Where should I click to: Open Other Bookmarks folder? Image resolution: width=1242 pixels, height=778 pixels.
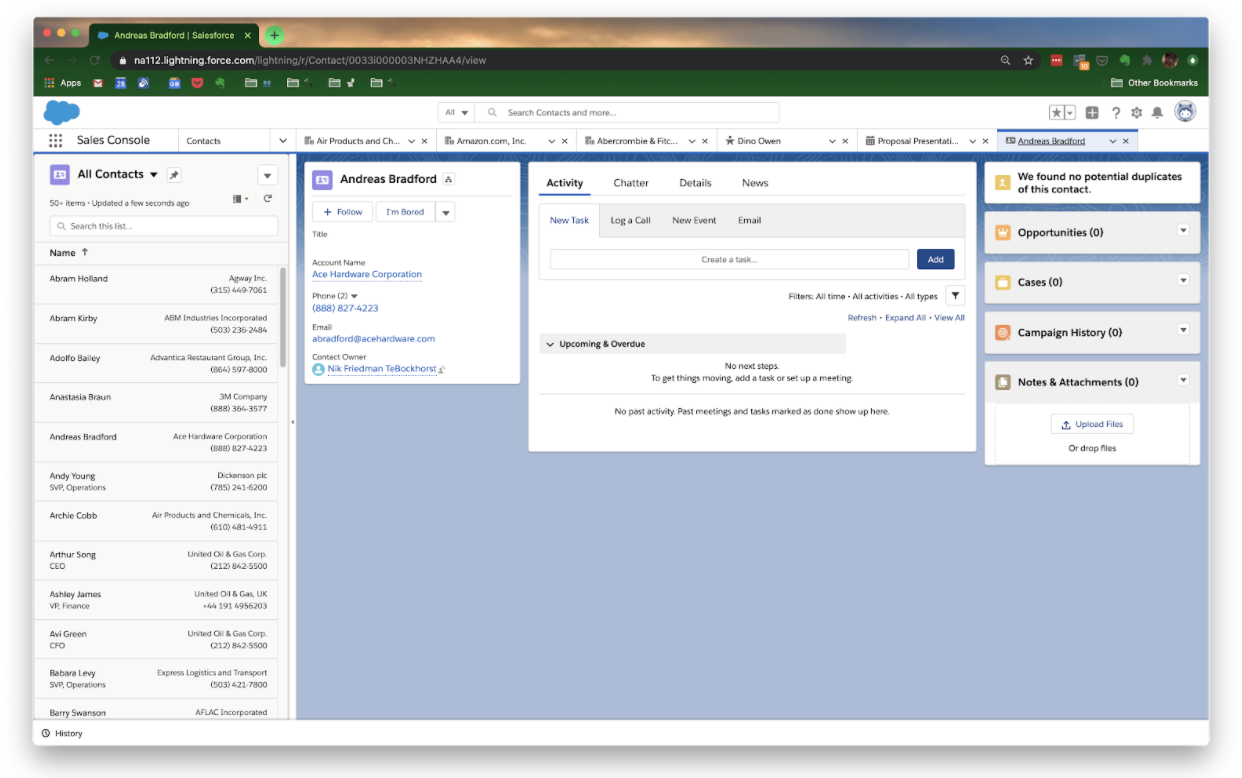click(1154, 83)
